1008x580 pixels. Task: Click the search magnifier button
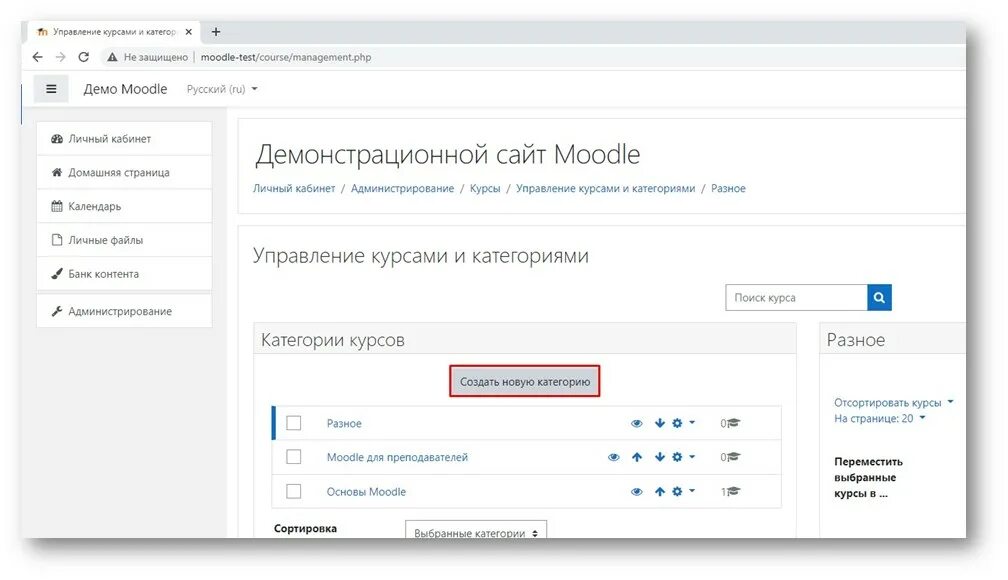[x=879, y=298]
